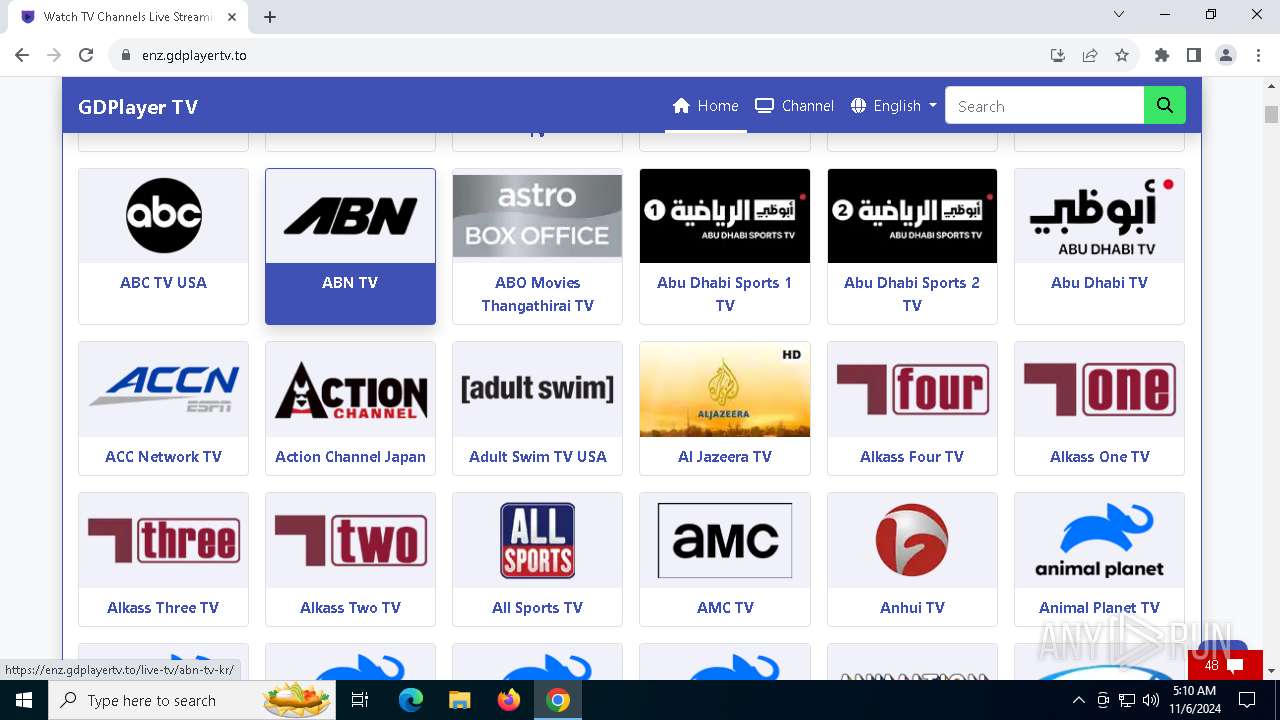Open the Alkass one logo thumbnail
The height and width of the screenshot is (720, 1280).
click(1099, 389)
